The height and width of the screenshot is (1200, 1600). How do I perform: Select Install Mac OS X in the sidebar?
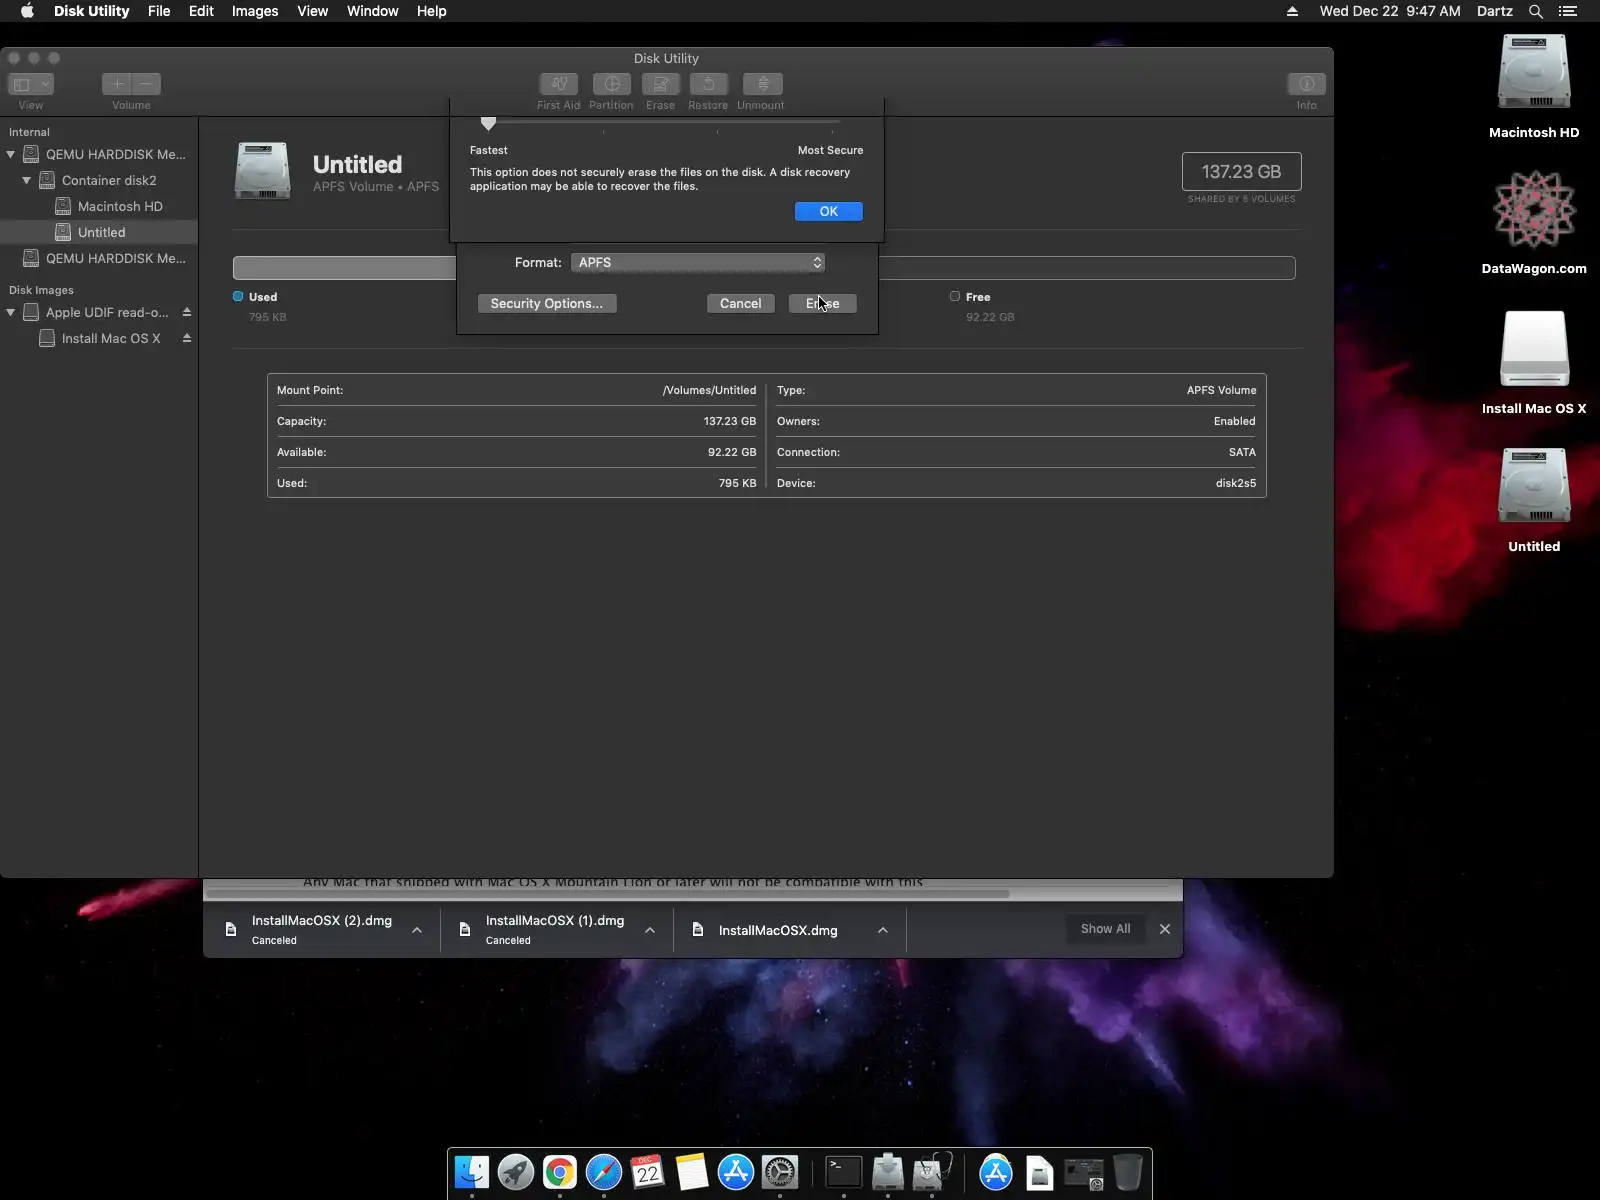(99, 338)
